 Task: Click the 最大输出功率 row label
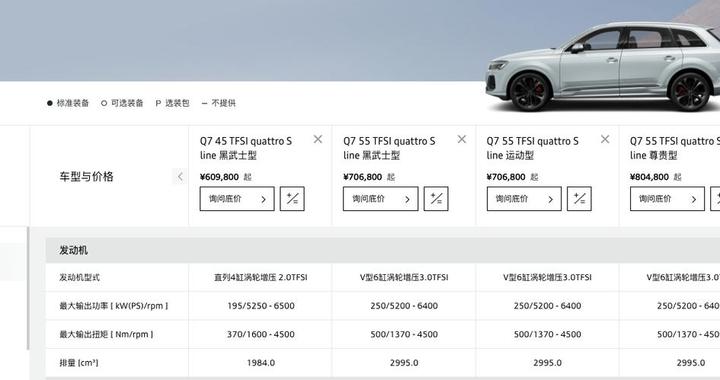pyautogui.click(x=113, y=306)
